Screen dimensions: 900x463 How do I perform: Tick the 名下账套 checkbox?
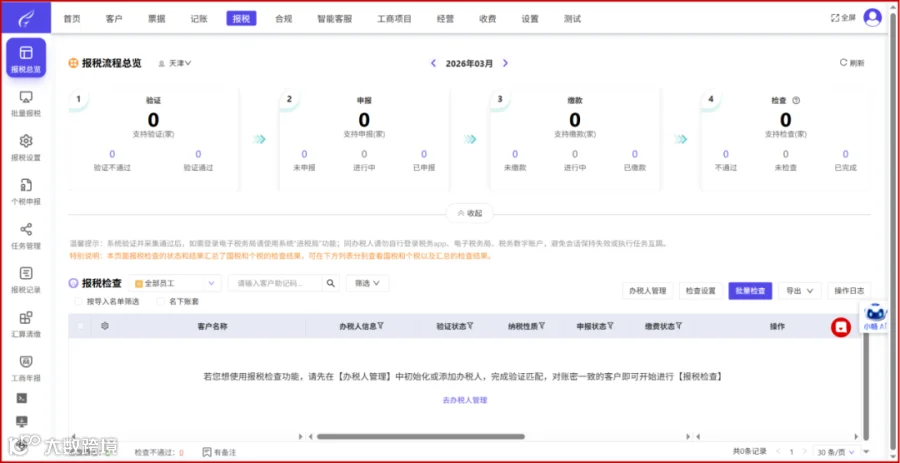161,301
